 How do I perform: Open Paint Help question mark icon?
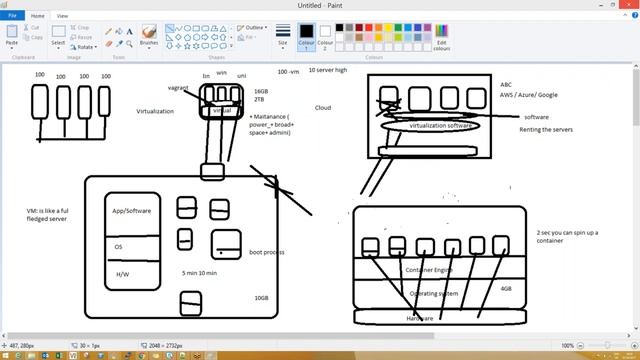(636, 15)
